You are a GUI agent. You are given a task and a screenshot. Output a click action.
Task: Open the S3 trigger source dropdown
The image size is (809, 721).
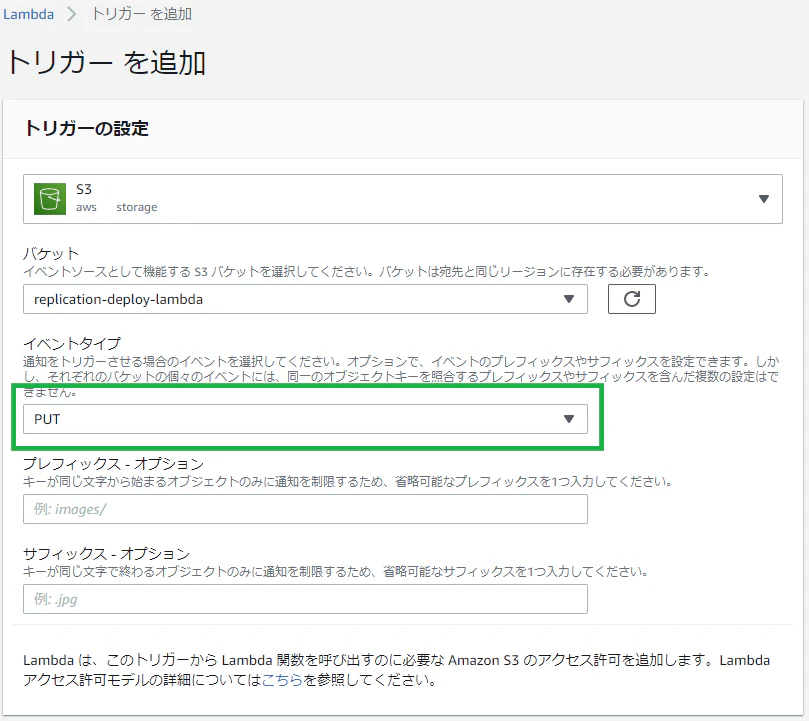tap(402, 199)
